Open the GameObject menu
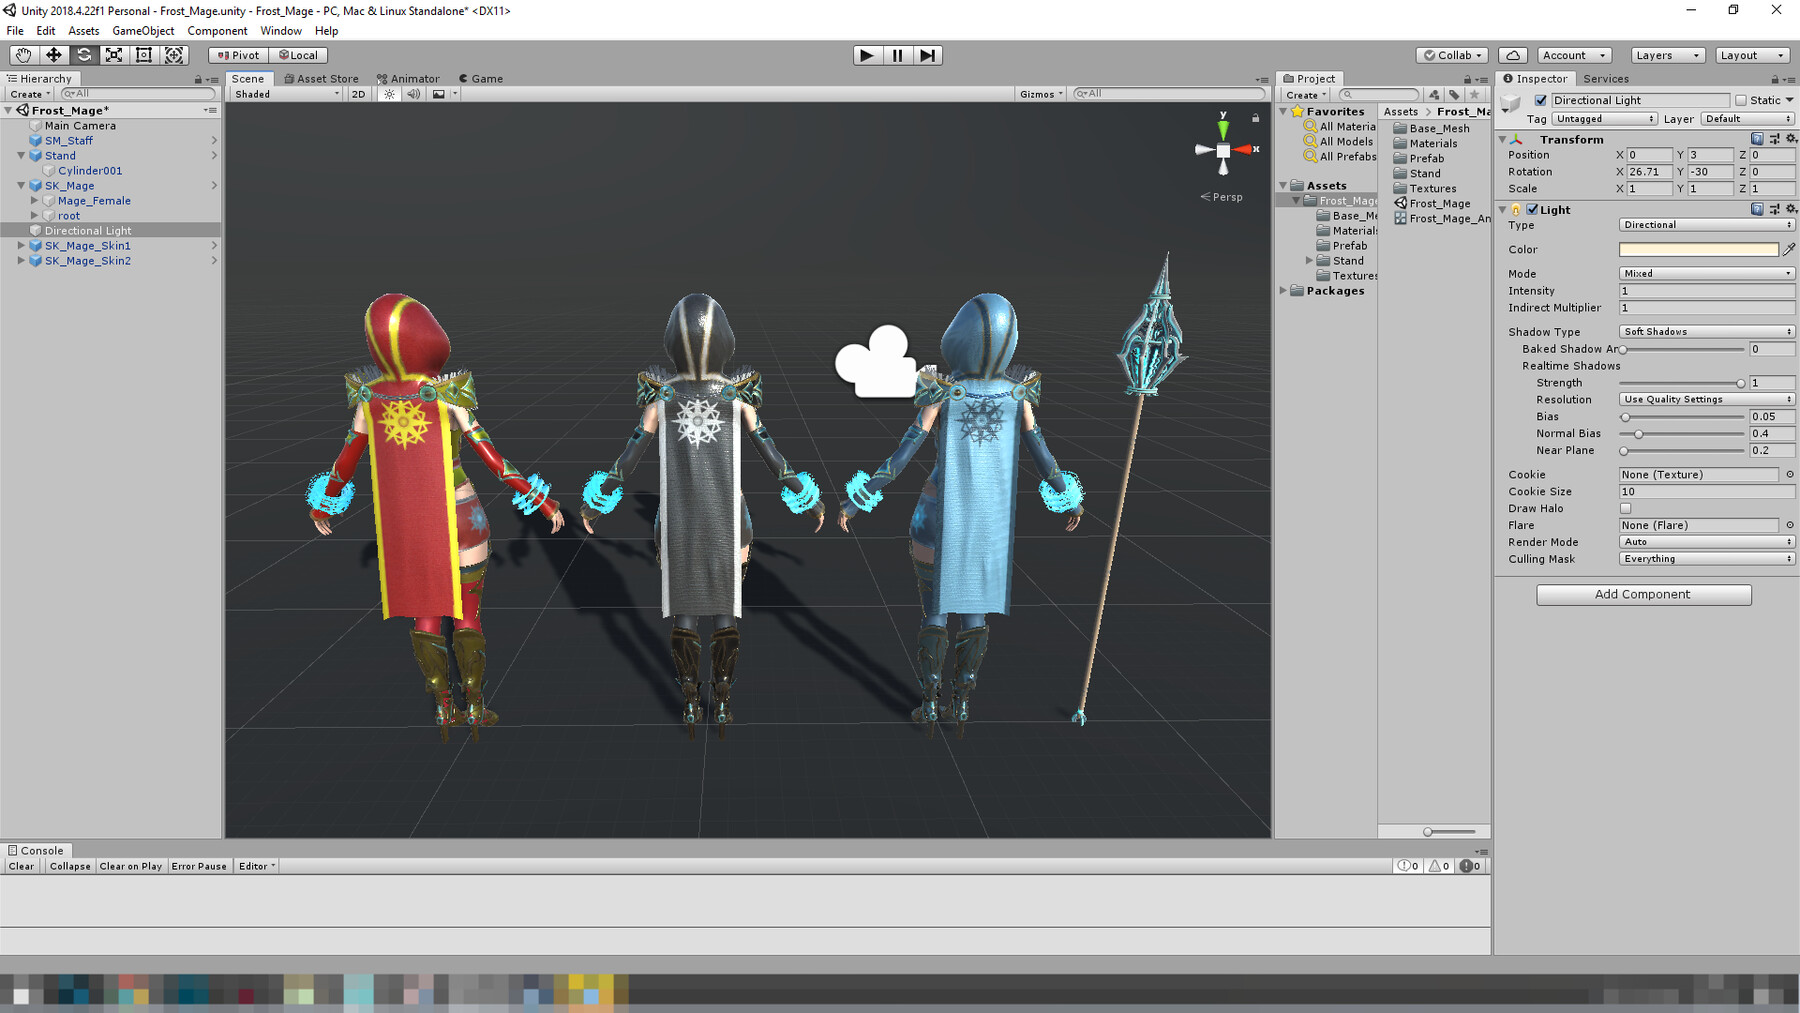The height and width of the screenshot is (1013, 1800). click(143, 30)
